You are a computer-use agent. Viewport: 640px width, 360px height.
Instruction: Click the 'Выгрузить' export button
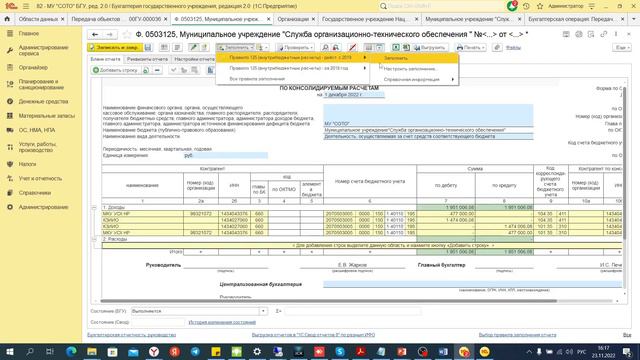[430, 48]
